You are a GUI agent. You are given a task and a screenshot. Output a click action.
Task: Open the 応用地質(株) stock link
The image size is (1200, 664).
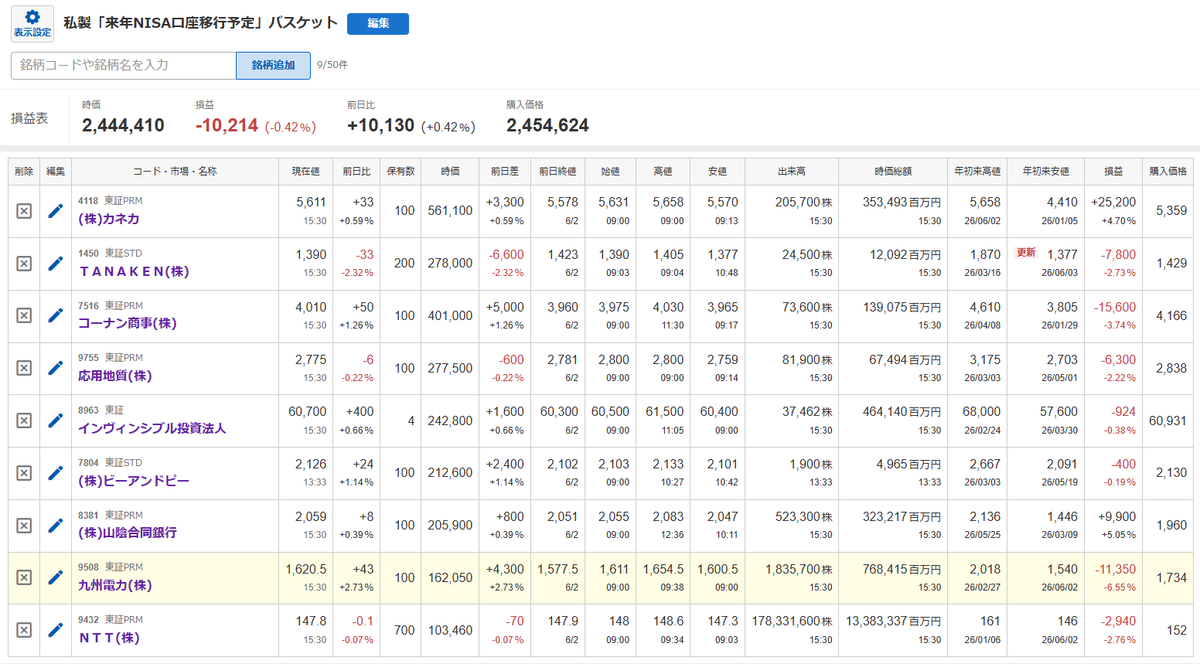[115, 376]
